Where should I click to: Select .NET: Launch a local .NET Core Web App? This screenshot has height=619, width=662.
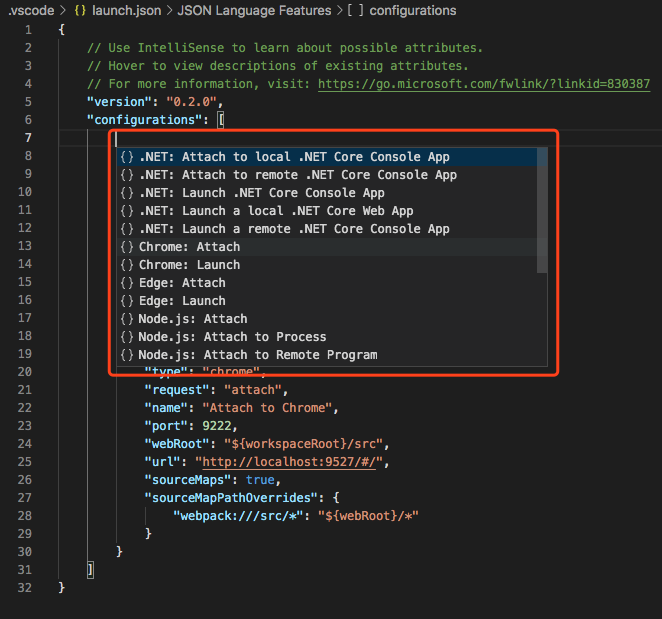(276, 211)
